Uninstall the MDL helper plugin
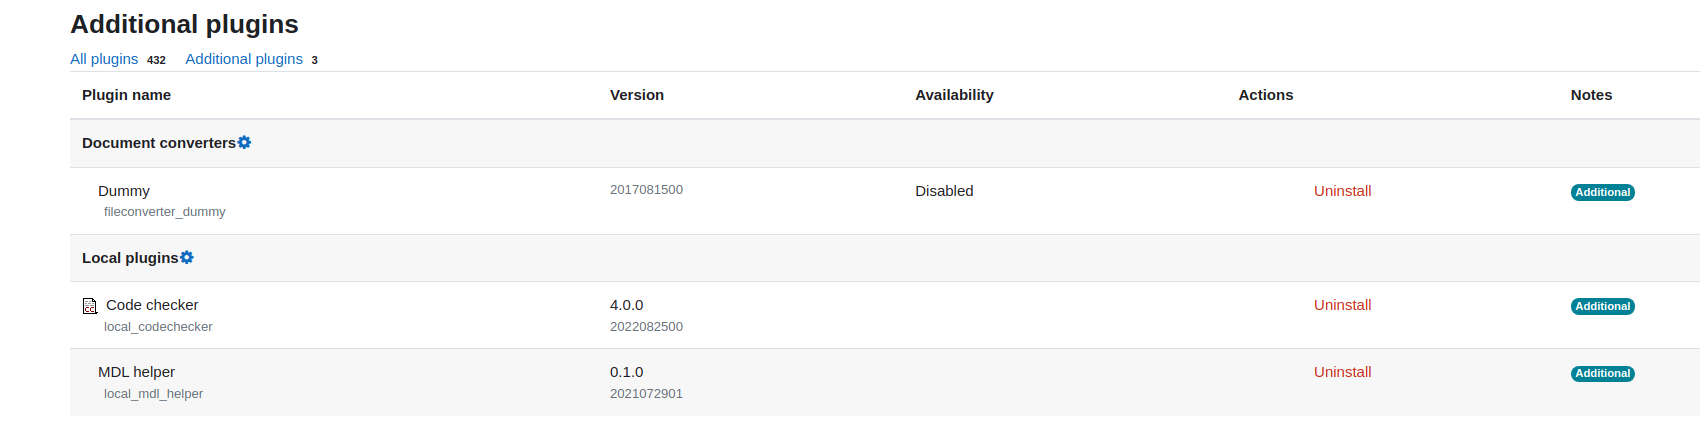 [x=1342, y=372]
